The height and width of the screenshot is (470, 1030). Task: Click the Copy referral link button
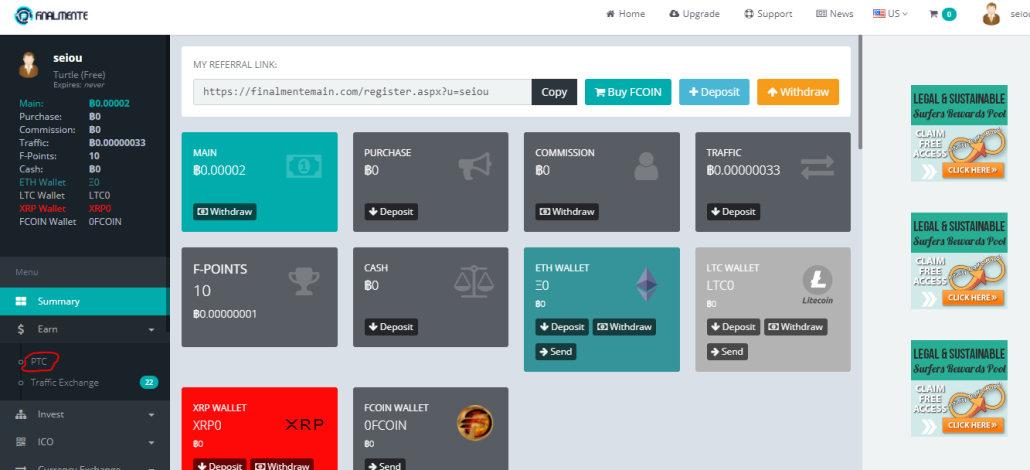554,92
